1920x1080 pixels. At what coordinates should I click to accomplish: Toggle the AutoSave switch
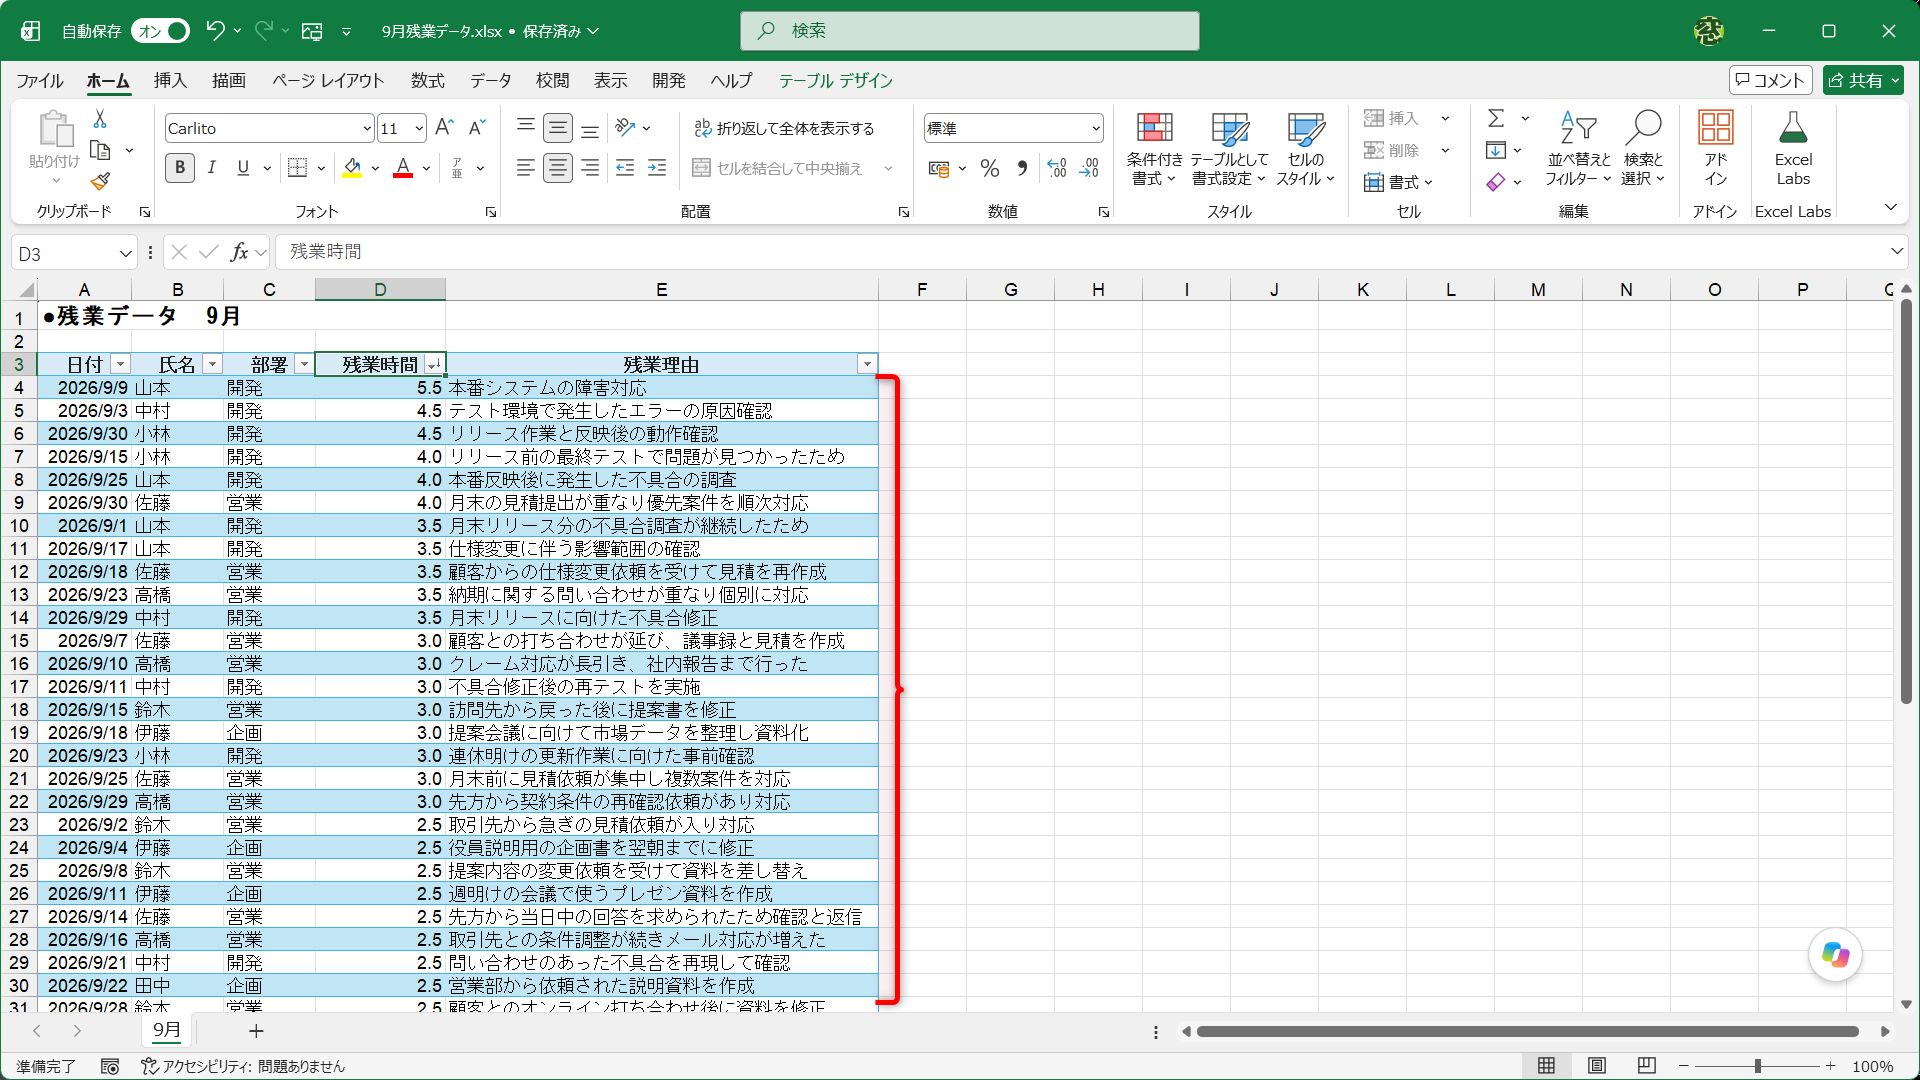point(161,31)
